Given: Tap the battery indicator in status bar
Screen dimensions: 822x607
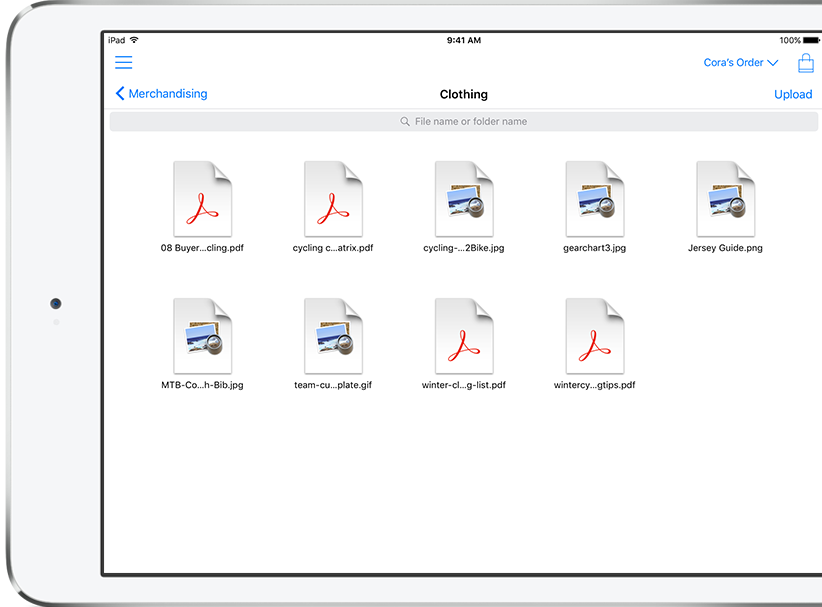Looking at the screenshot, I should pyautogui.click(x=810, y=40).
